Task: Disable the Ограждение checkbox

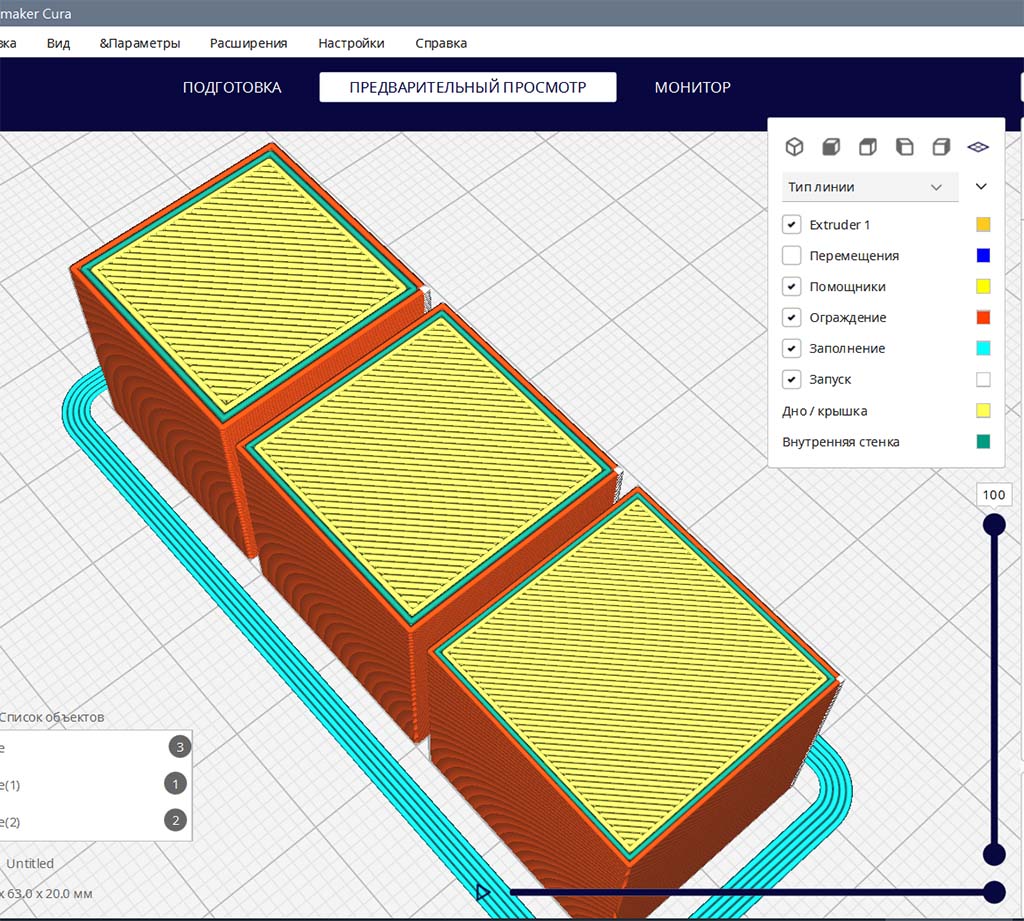Action: 792,318
